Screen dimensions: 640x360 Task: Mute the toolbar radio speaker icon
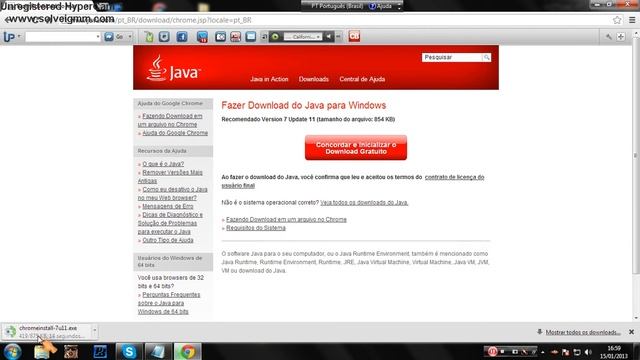[x=329, y=37]
